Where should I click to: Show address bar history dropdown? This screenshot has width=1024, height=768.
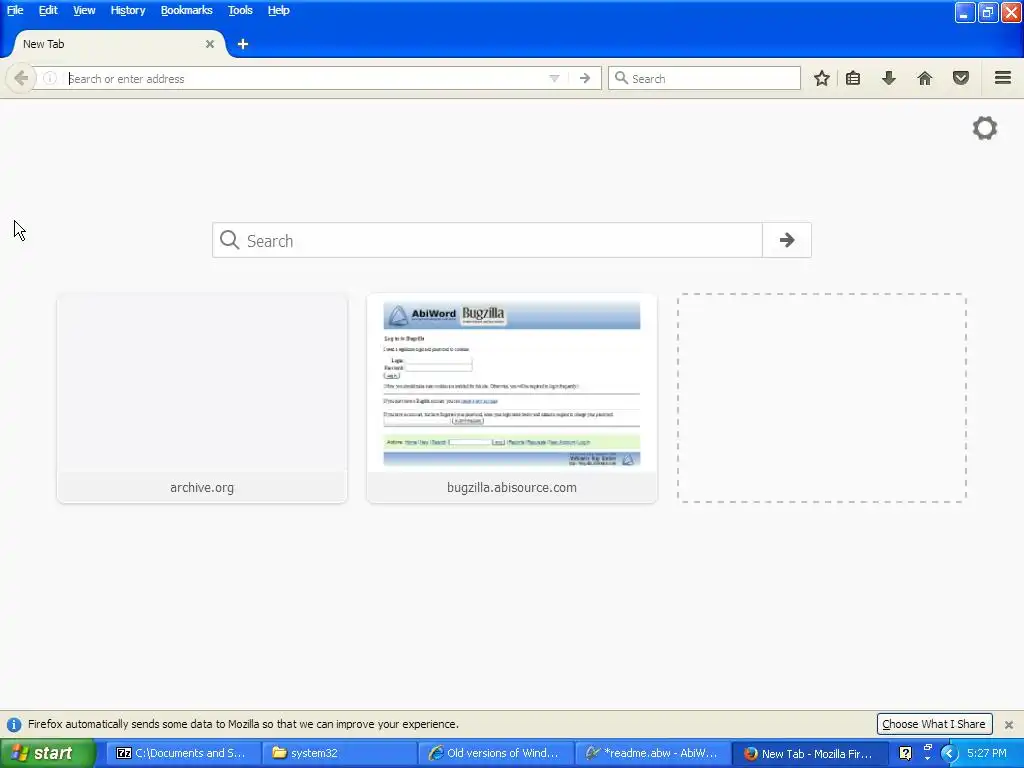(x=554, y=78)
